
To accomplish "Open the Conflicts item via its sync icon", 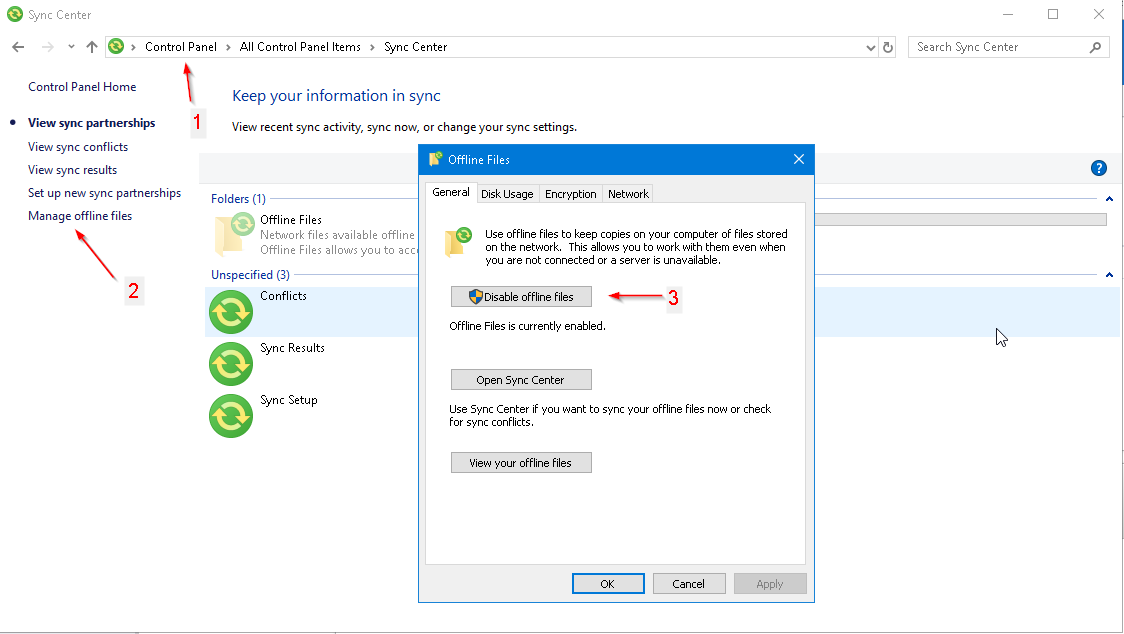I will click(231, 311).
